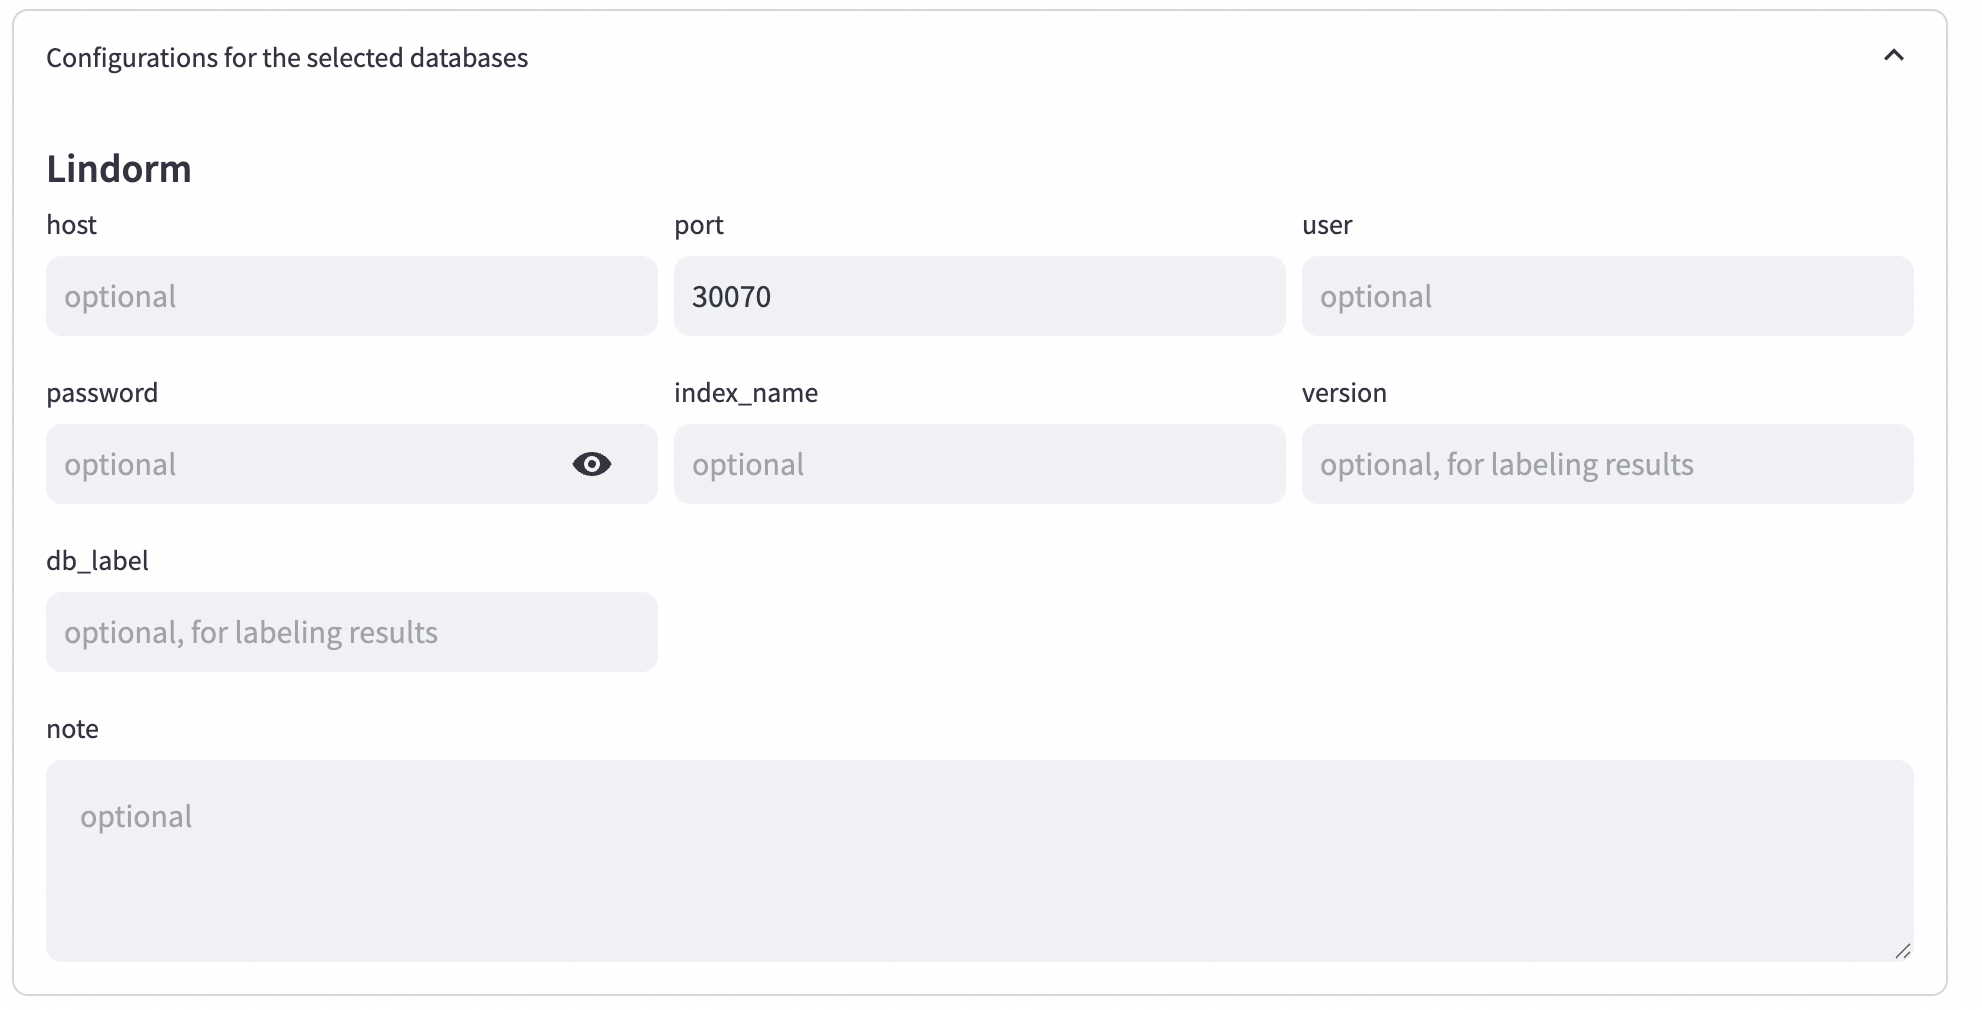Screen dimensions: 1982x1010
Task: Focus the index_name input field
Action: click(x=978, y=465)
